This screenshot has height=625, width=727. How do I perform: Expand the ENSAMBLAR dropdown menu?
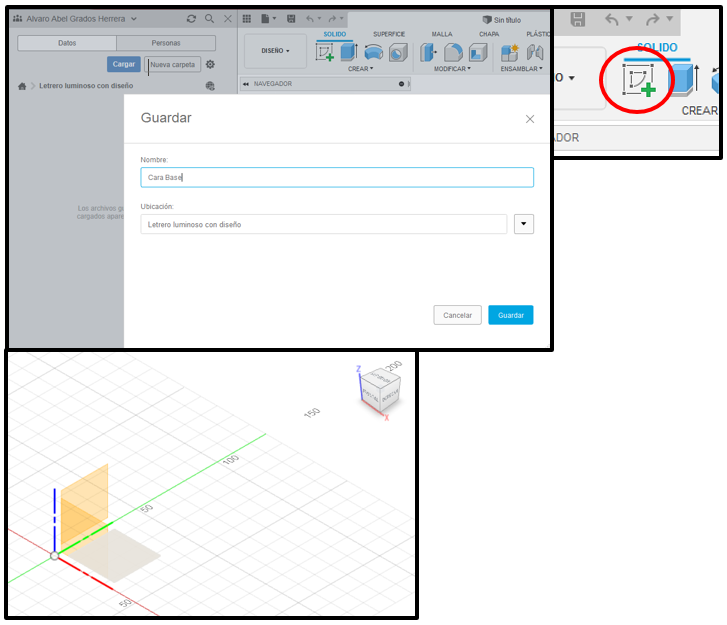pyautogui.click(x=521, y=69)
